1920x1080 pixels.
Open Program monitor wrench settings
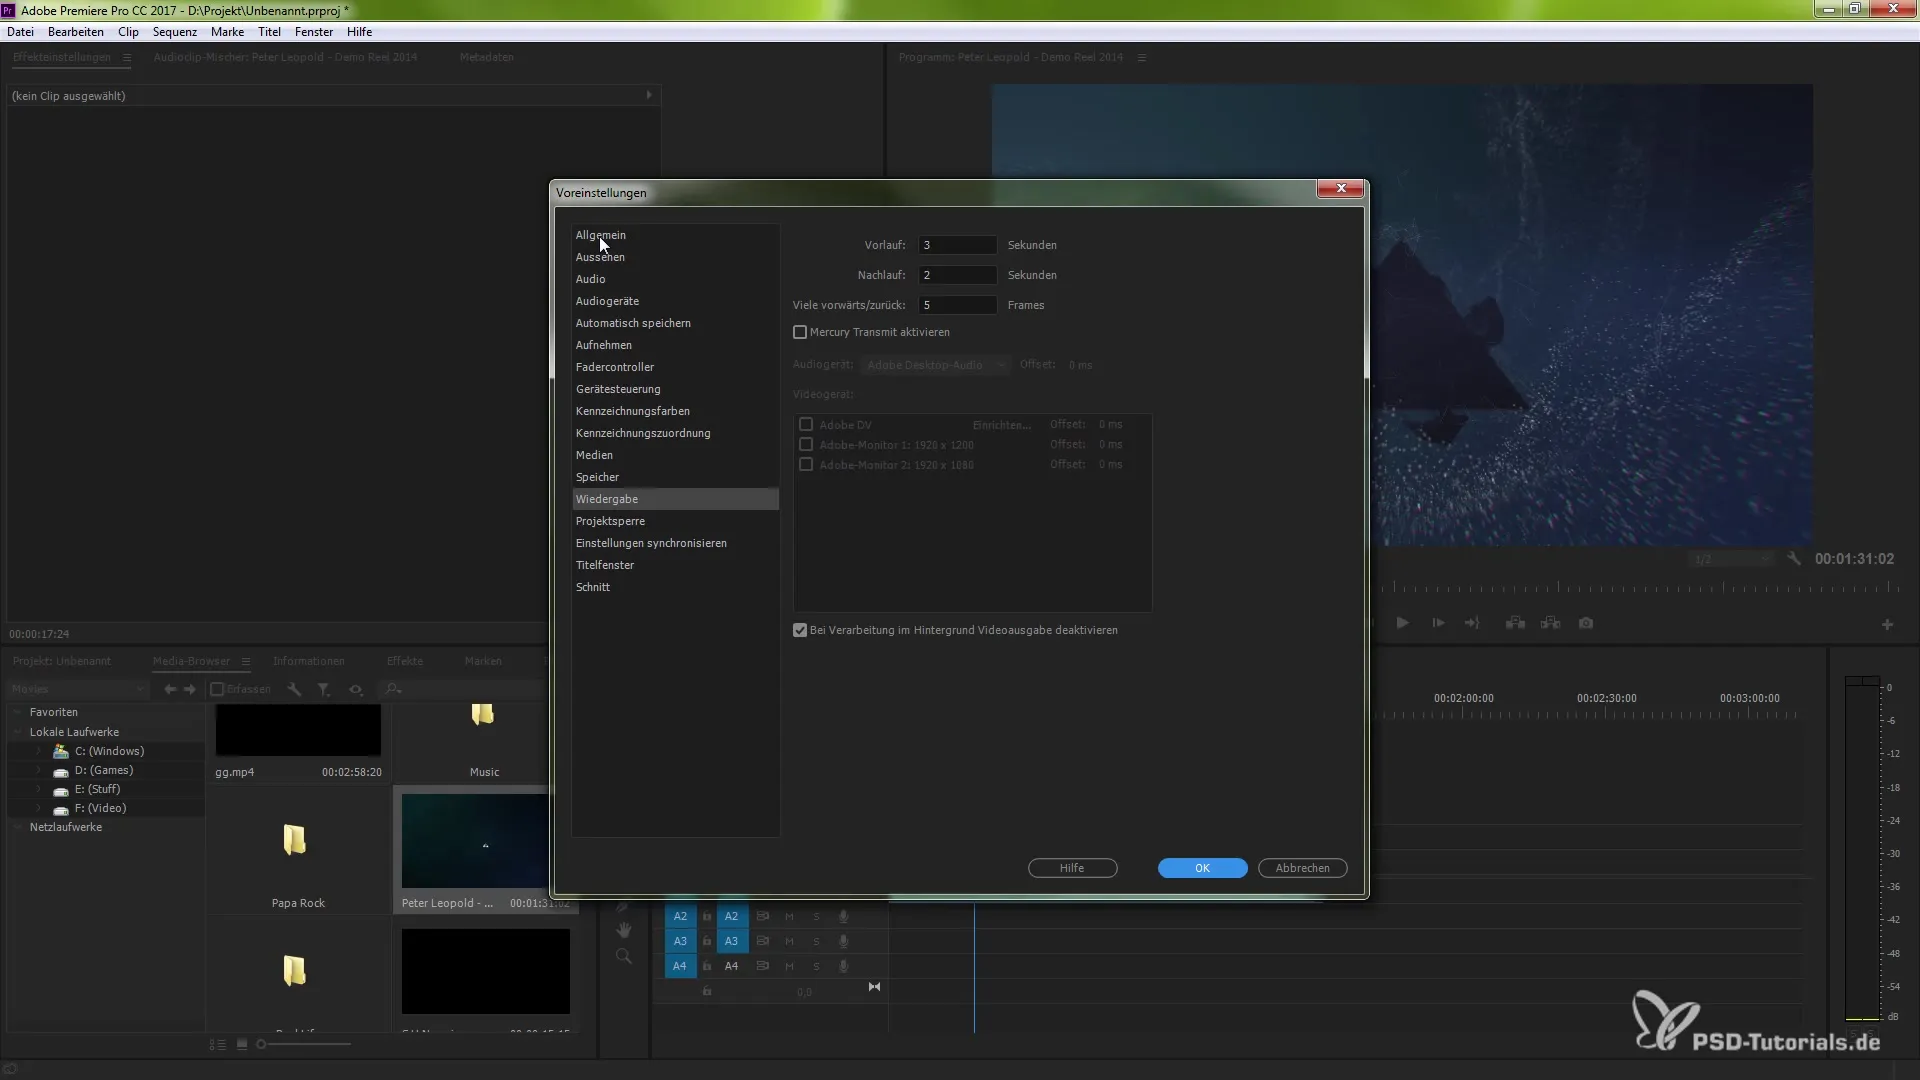[x=1794, y=559]
